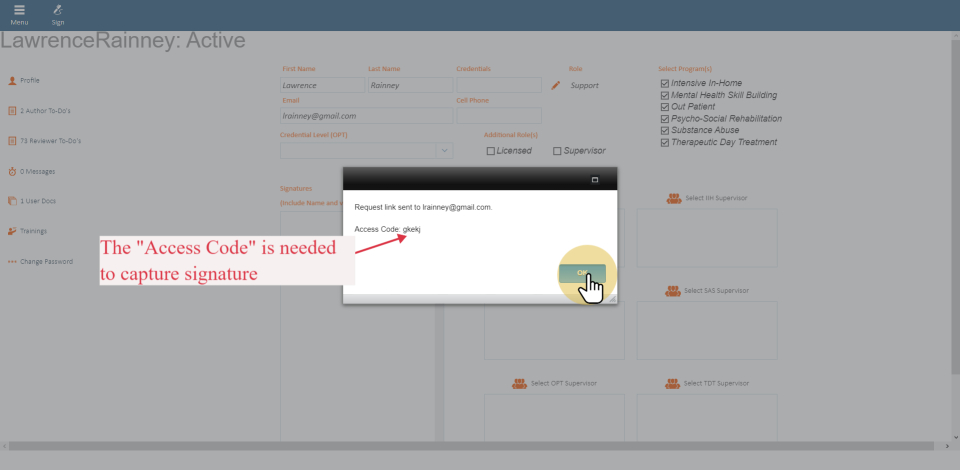960x470 pixels.
Task: Click the horizontal scrollbar at bottom
Action: pos(480,445)
